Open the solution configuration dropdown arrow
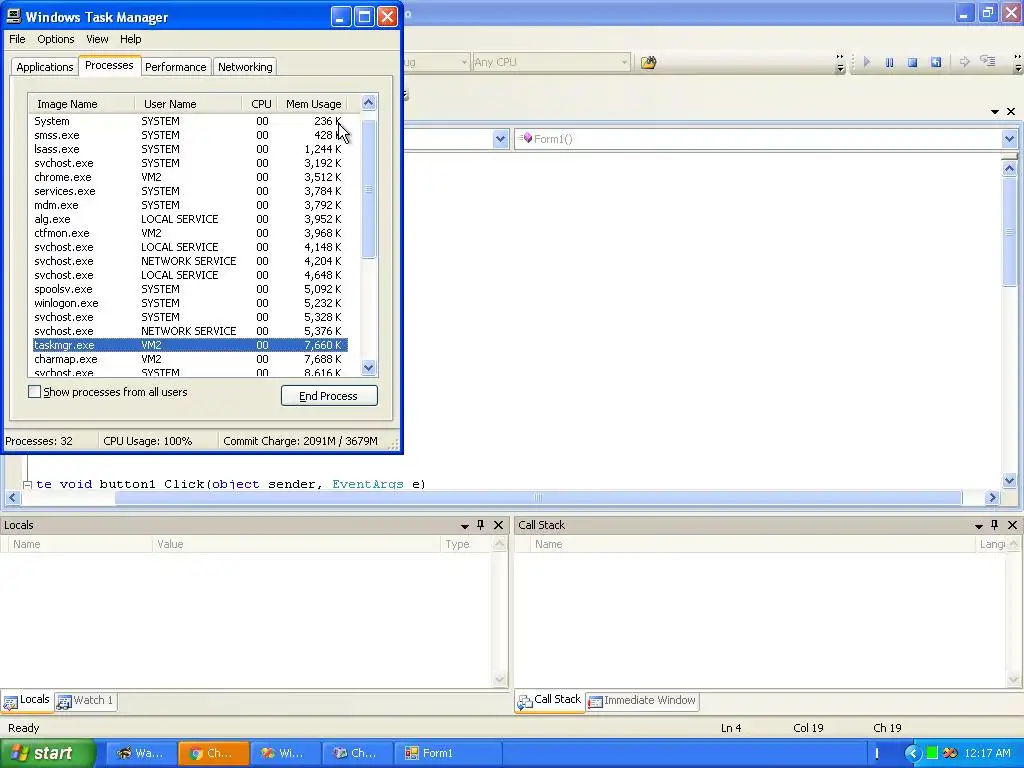Viewport: 1024px width, 768px height. coord(464,63)
